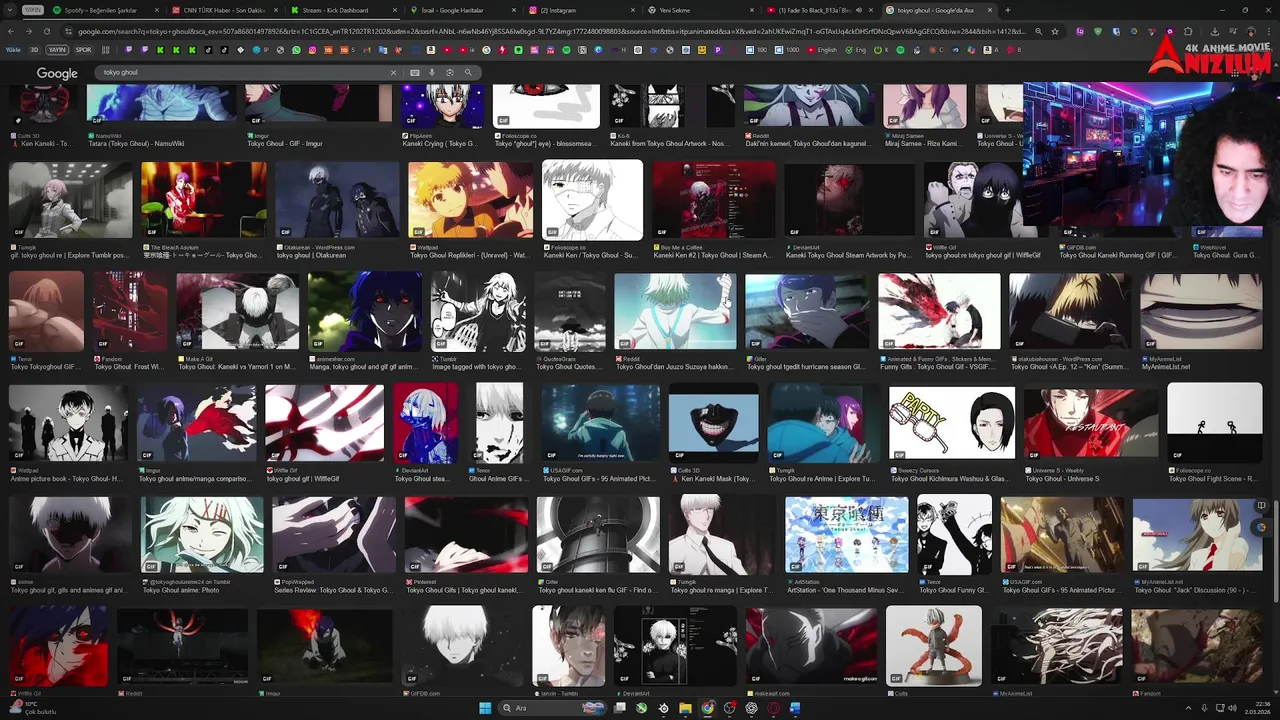Open a new browser tab
Screen dimensions: 1280x720
[x=1008, y=10]
